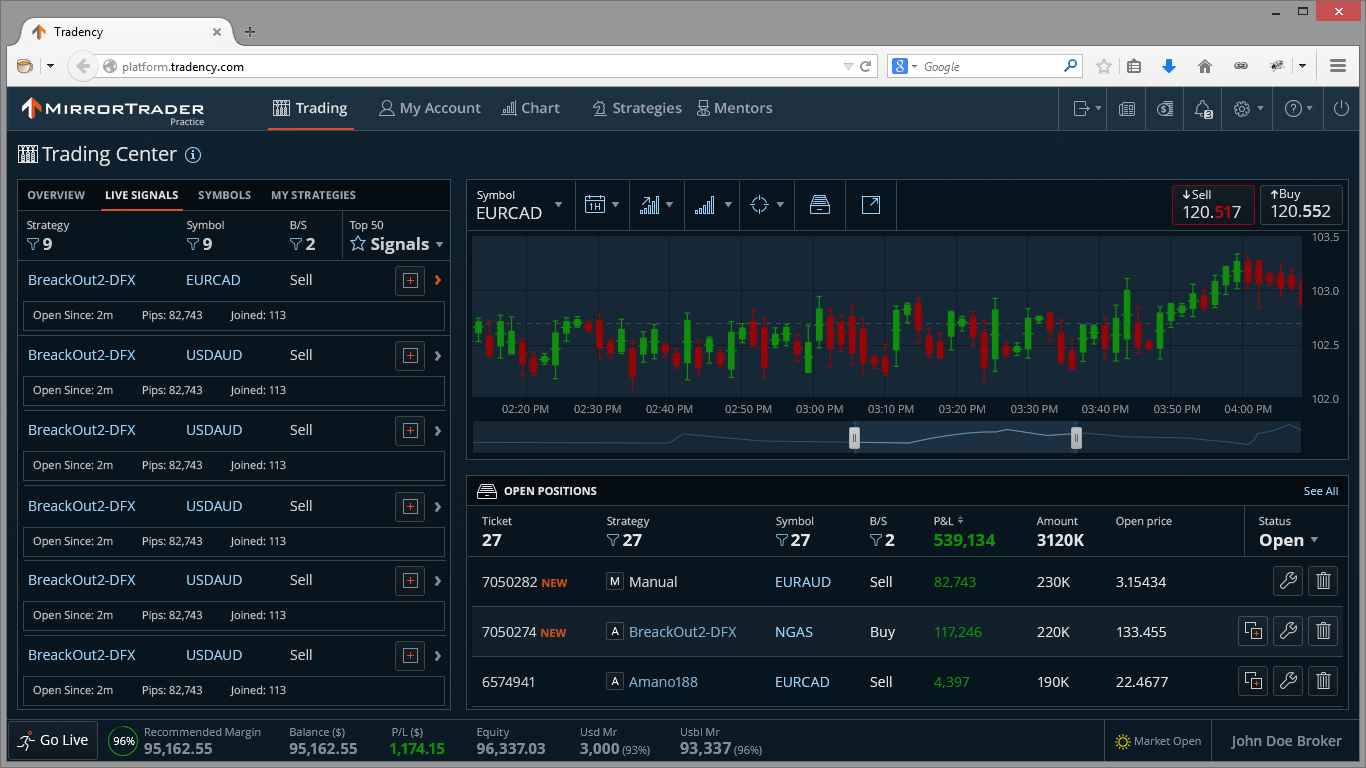Click the power logout icon
The width and height of the screenshot is (1366, 768).
click(1341, 109)
